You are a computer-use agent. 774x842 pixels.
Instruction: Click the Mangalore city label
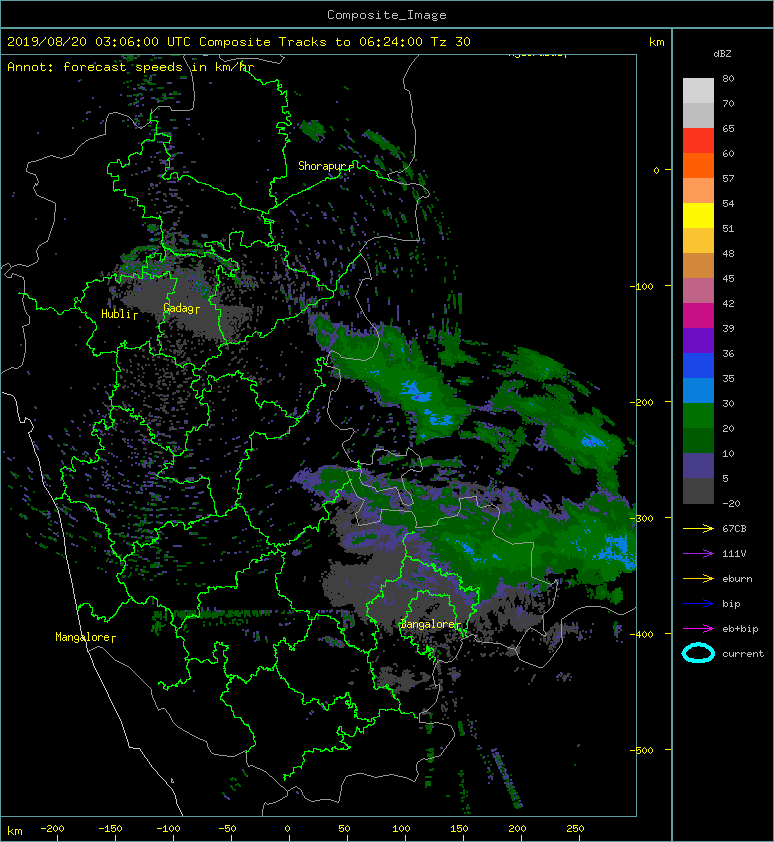pyautogui.click(x=83, y=637)
